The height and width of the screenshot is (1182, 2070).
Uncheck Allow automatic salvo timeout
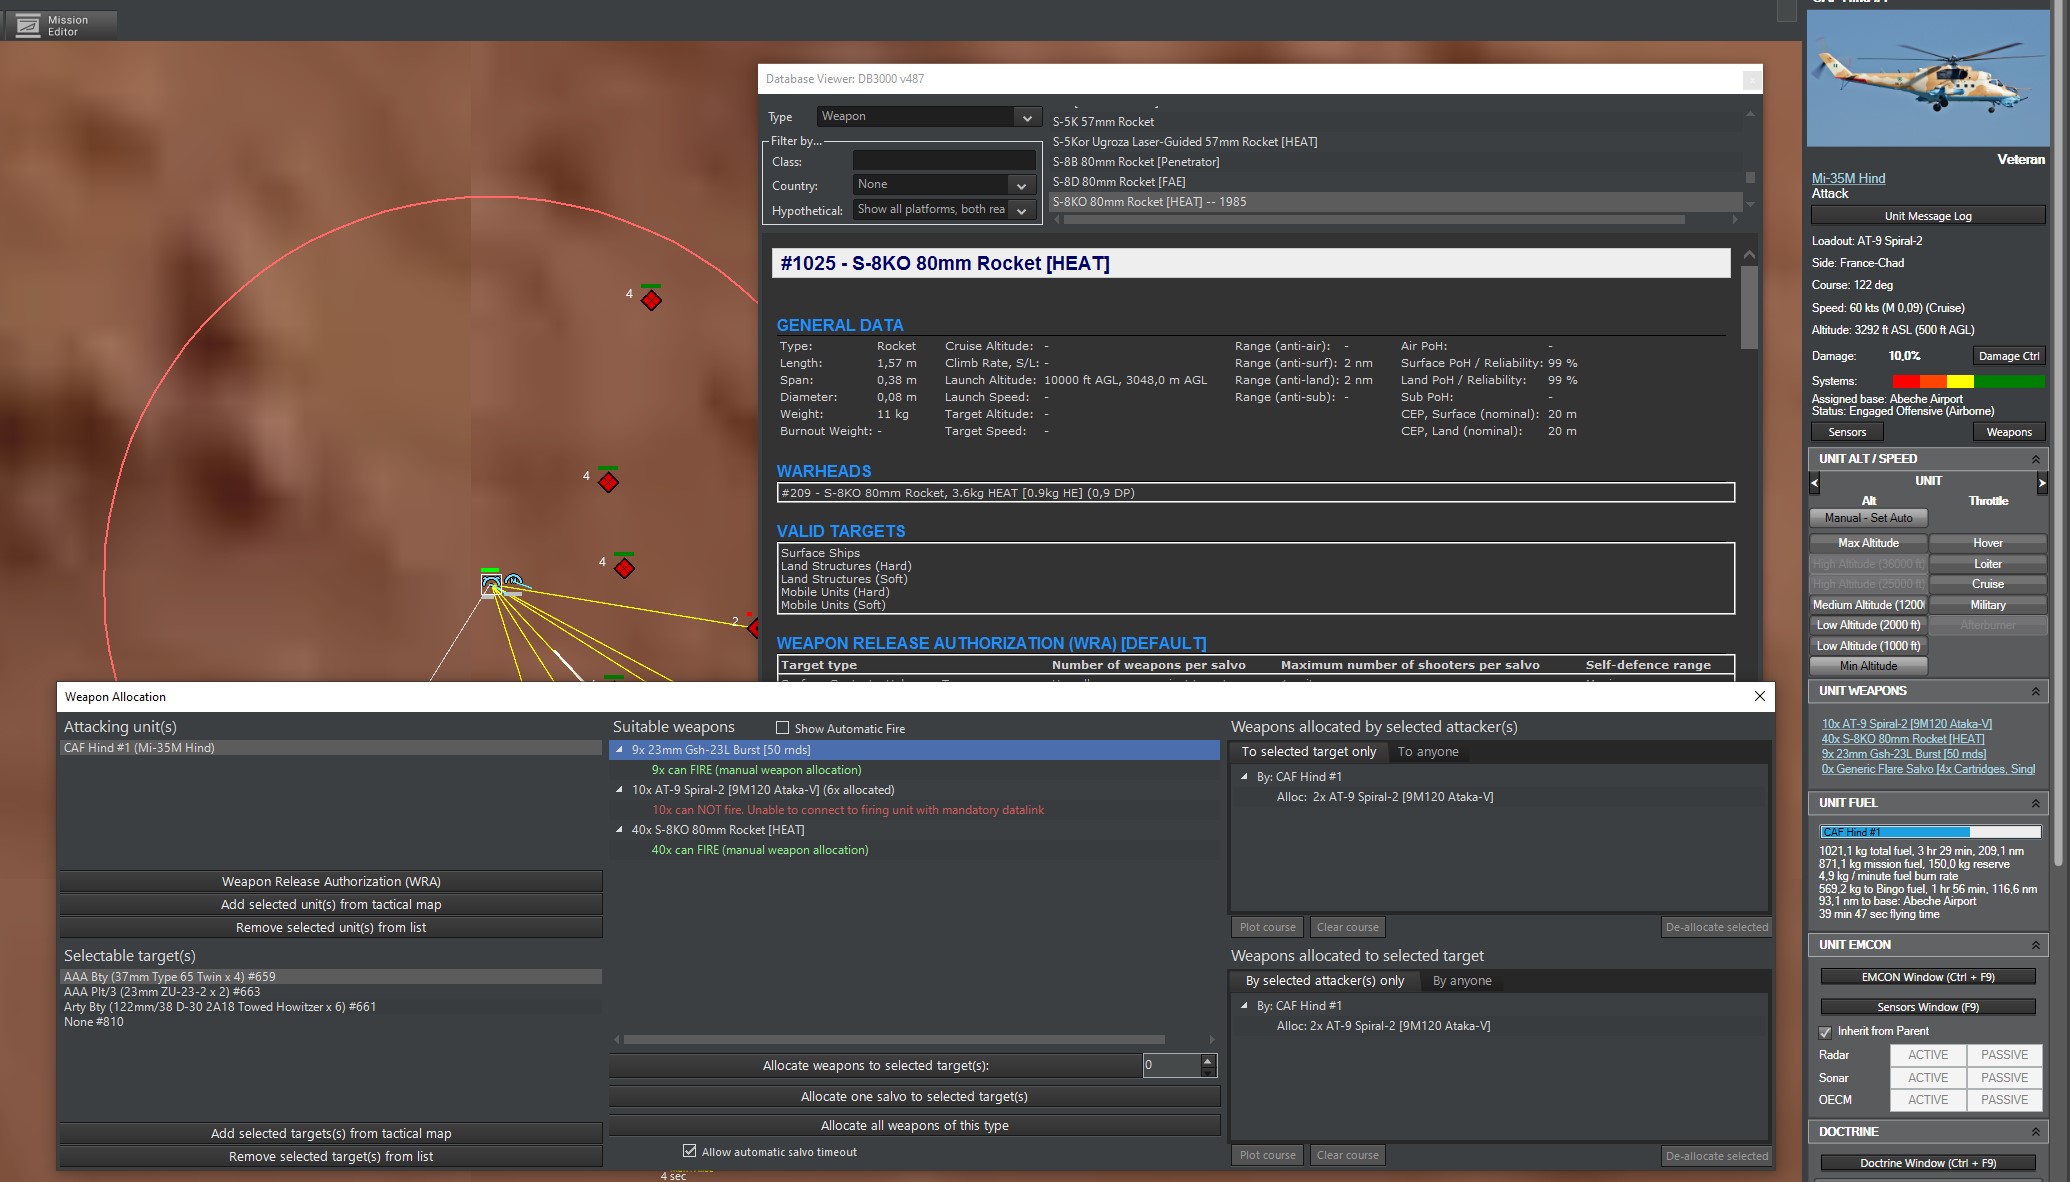point(689,1151)
